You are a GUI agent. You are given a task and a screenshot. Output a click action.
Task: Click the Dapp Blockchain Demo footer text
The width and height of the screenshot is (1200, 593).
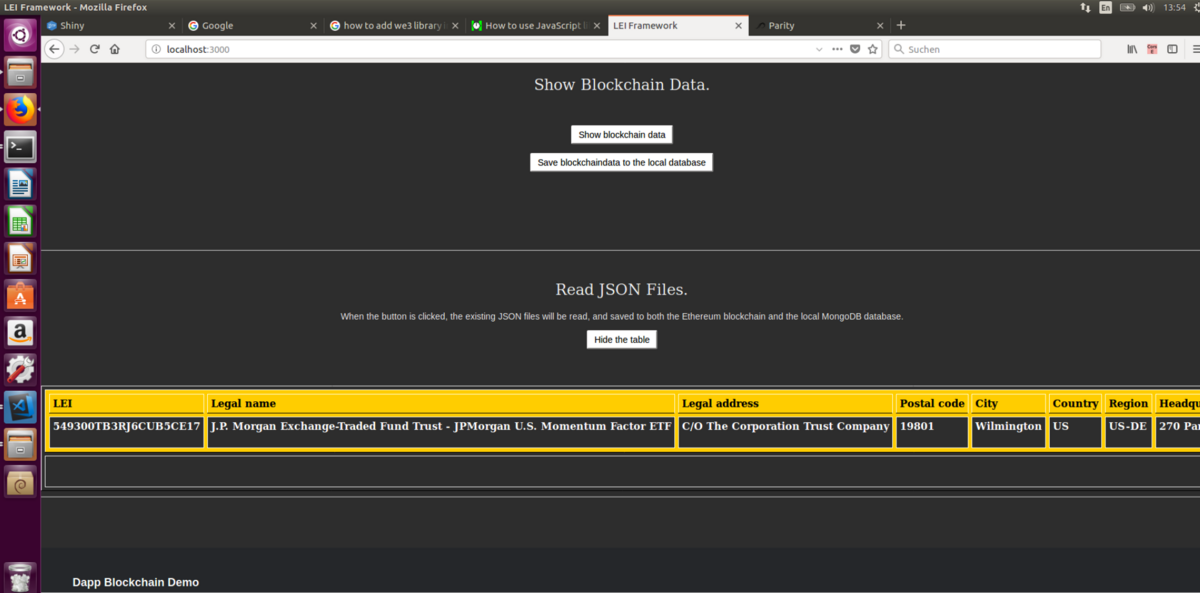tap(135, 582)
